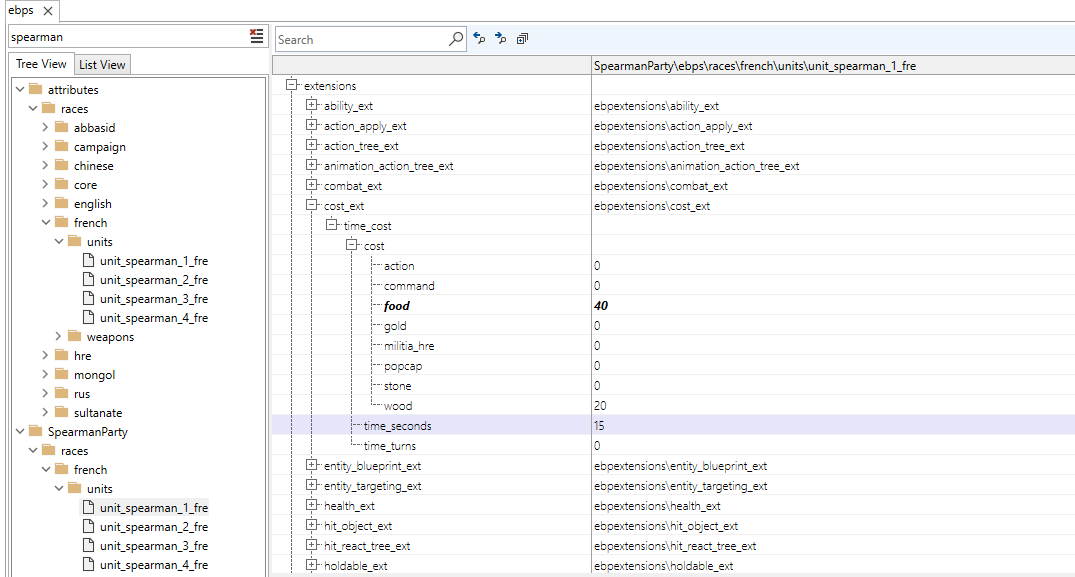Screen dimensions: 1075x577
Task: Click the Search input box
Action: pyautogui.click(x=361, y=39)
